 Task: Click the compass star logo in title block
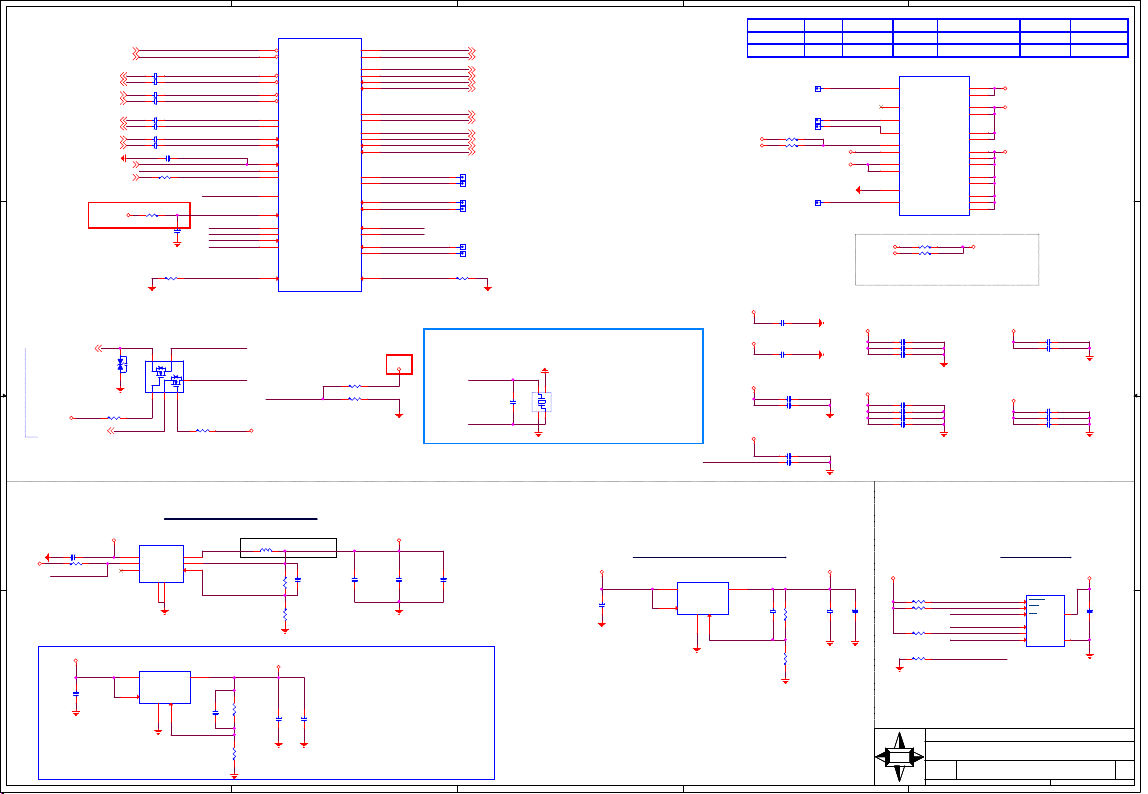point(900,757)
